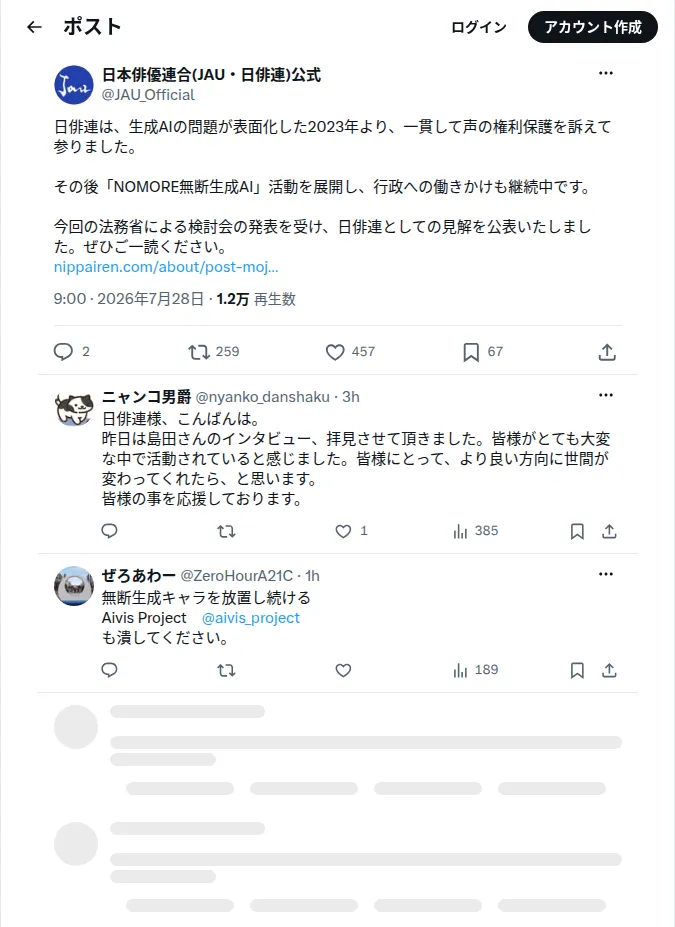Repost ニャンコ男爵's reply
The image size is (675, 927).
point(226,531)
